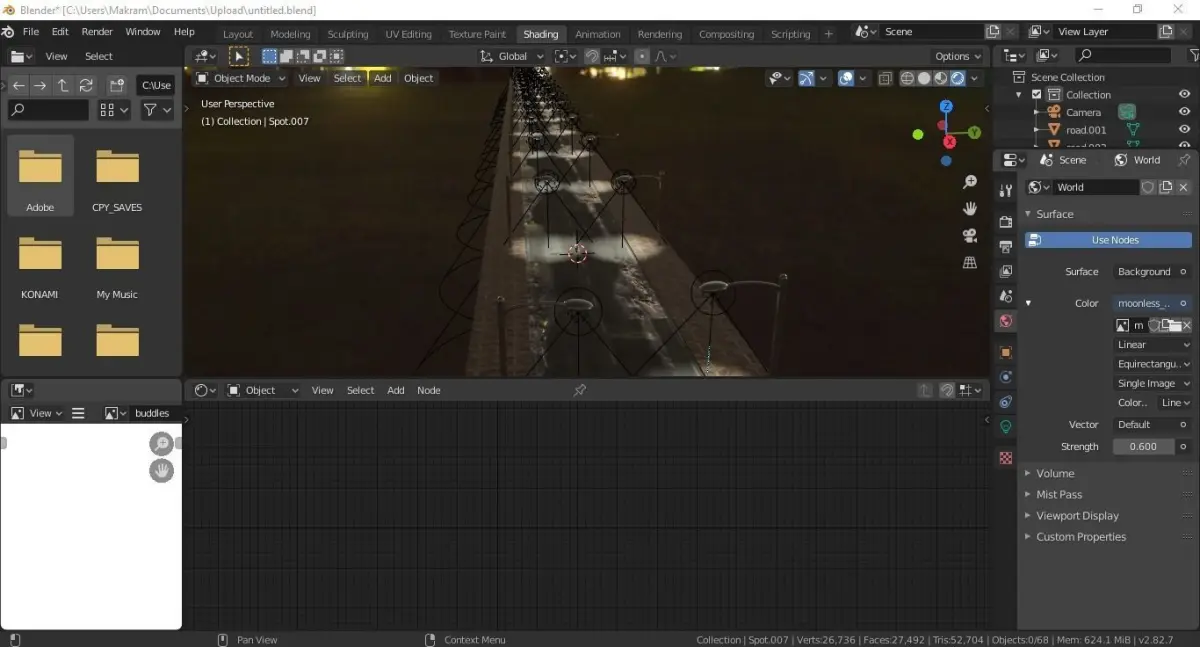Toggle pin in node editor header
This screenshot has height=647, width=1200.
(x=579, y=390)
